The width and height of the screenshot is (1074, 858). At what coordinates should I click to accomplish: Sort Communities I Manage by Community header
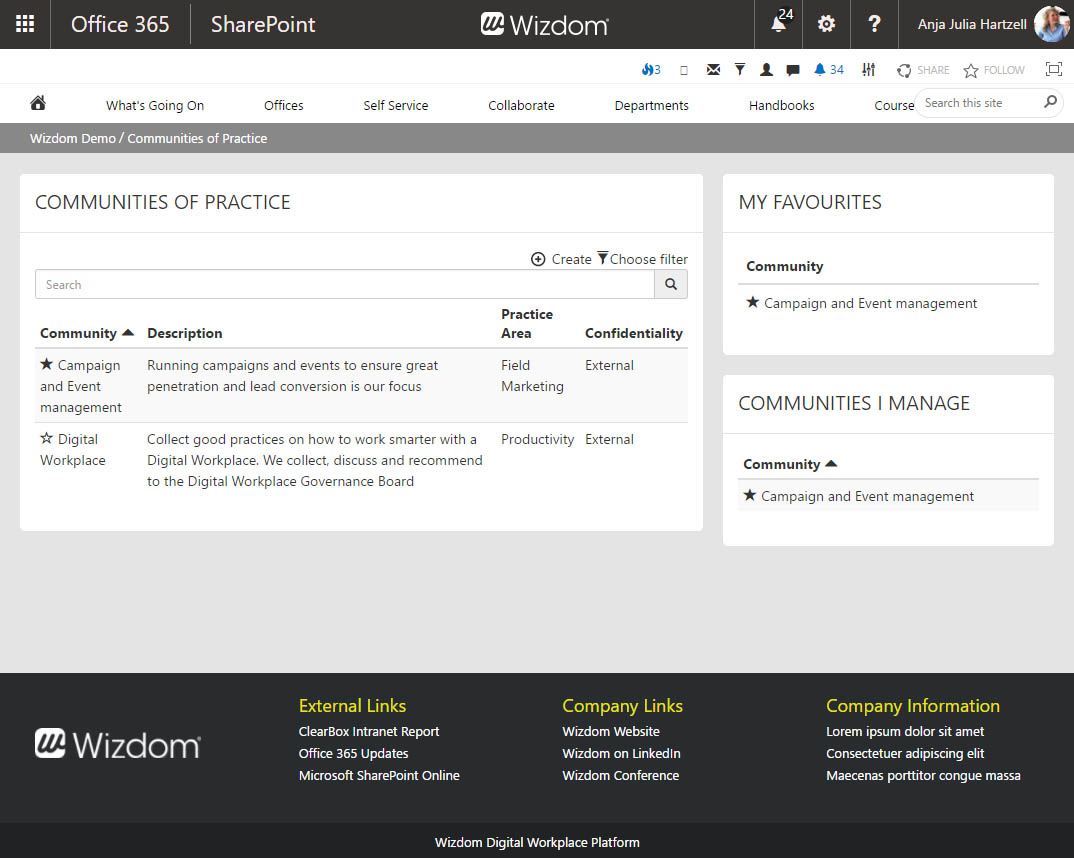[x=790, y=464]
